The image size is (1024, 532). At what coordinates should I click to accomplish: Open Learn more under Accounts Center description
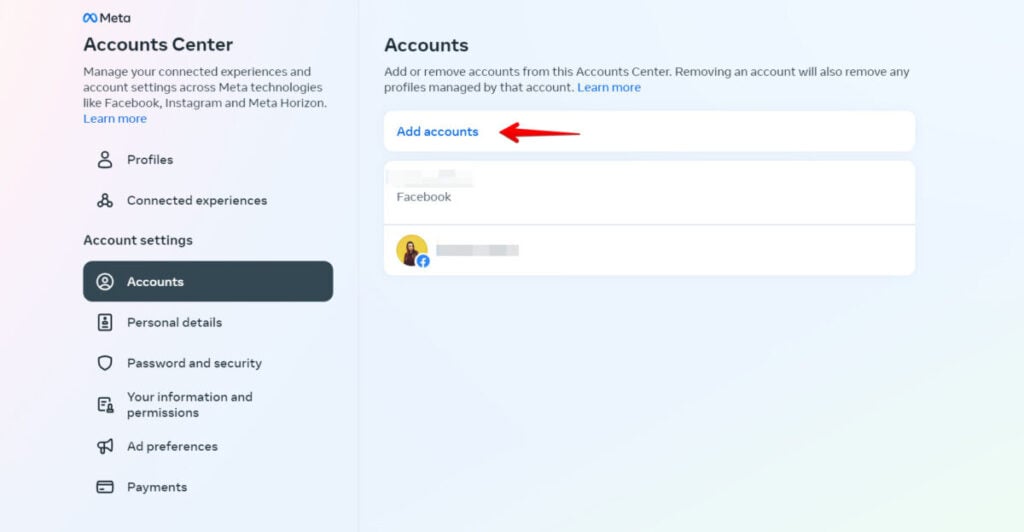click(x=115, y=119)
